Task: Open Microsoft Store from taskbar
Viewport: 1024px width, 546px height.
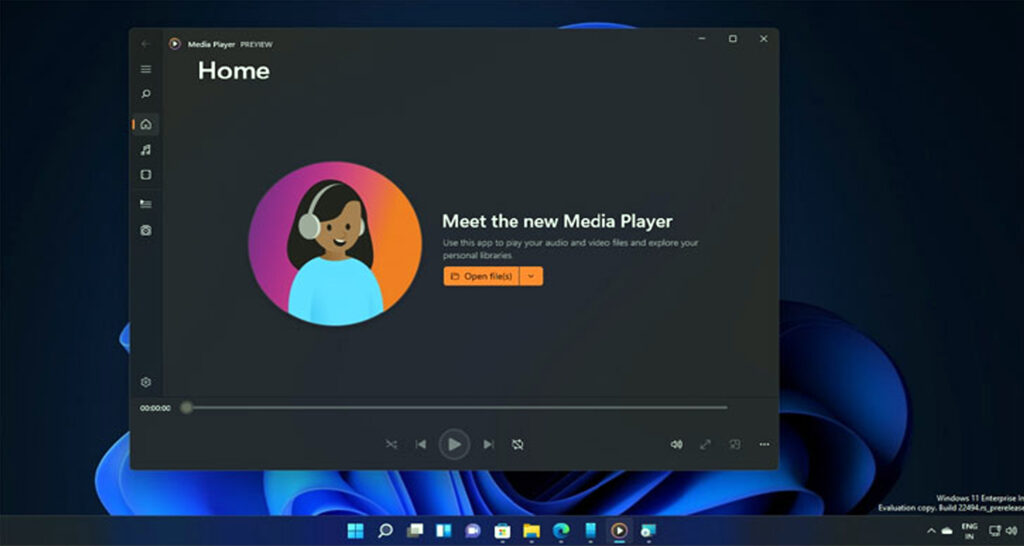Action: click(x=502, y=530)
